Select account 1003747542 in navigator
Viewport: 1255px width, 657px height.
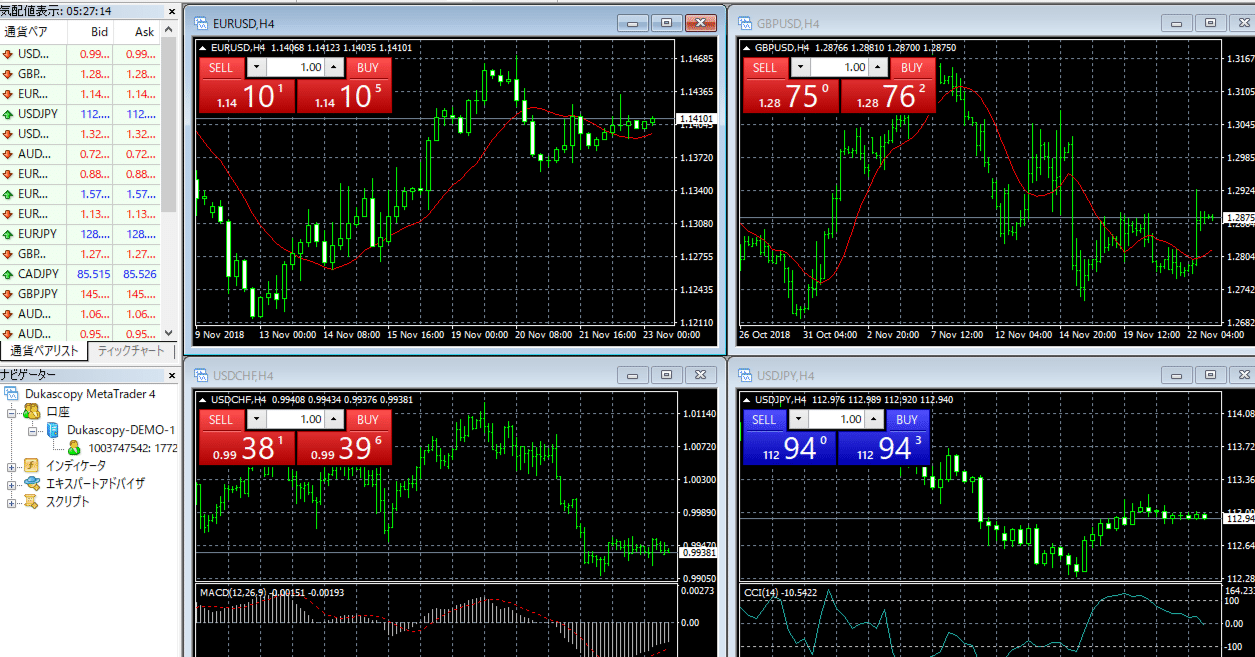click(132, 448)
